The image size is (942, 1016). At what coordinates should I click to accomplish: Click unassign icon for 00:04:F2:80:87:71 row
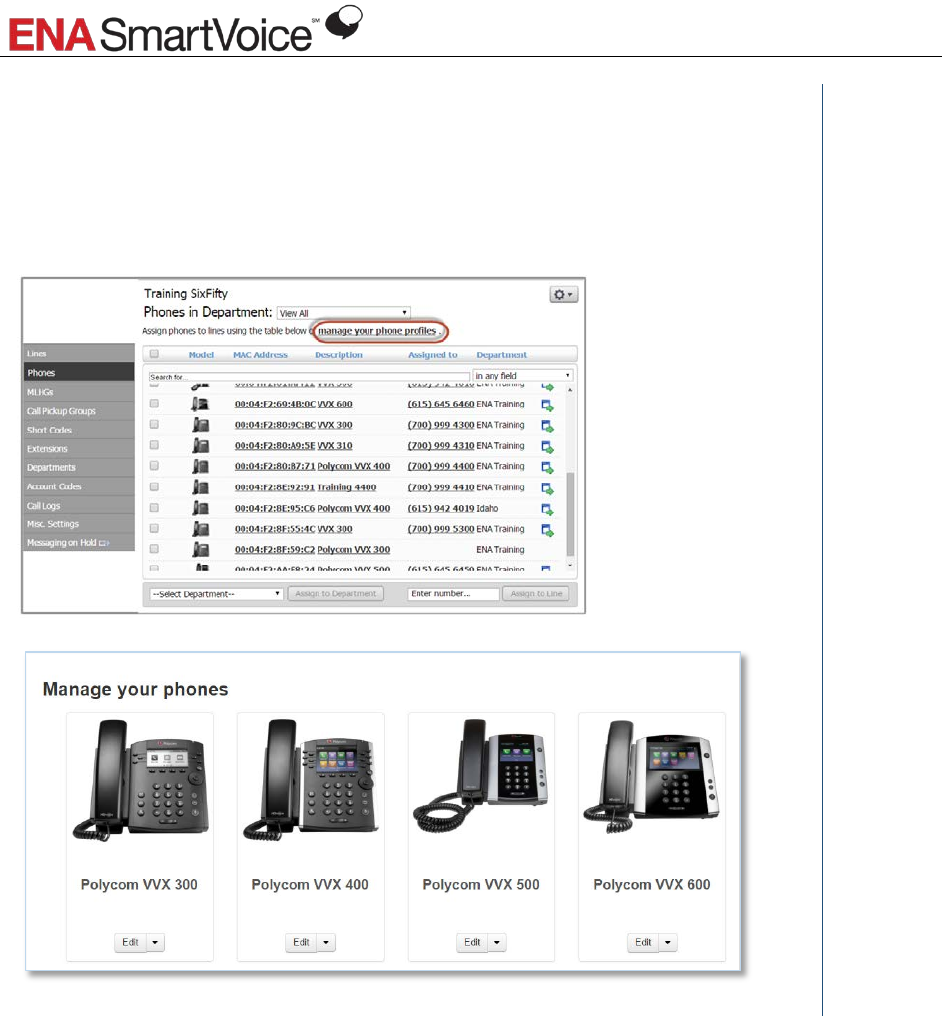click(547, 468)
